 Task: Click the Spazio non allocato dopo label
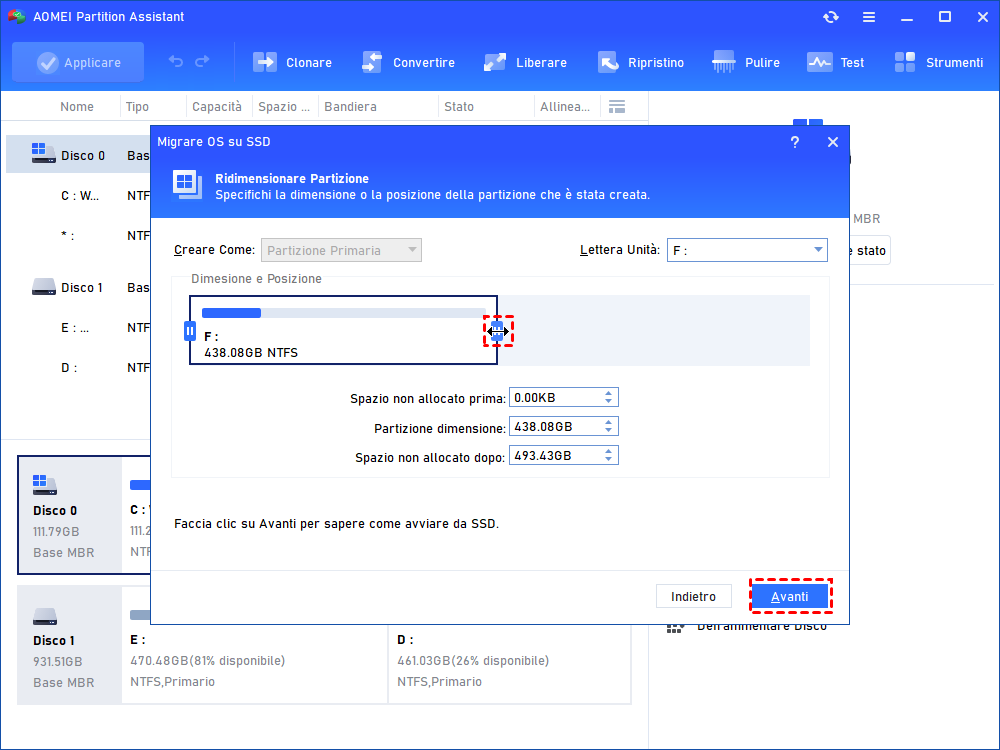(x=430, y=457)
